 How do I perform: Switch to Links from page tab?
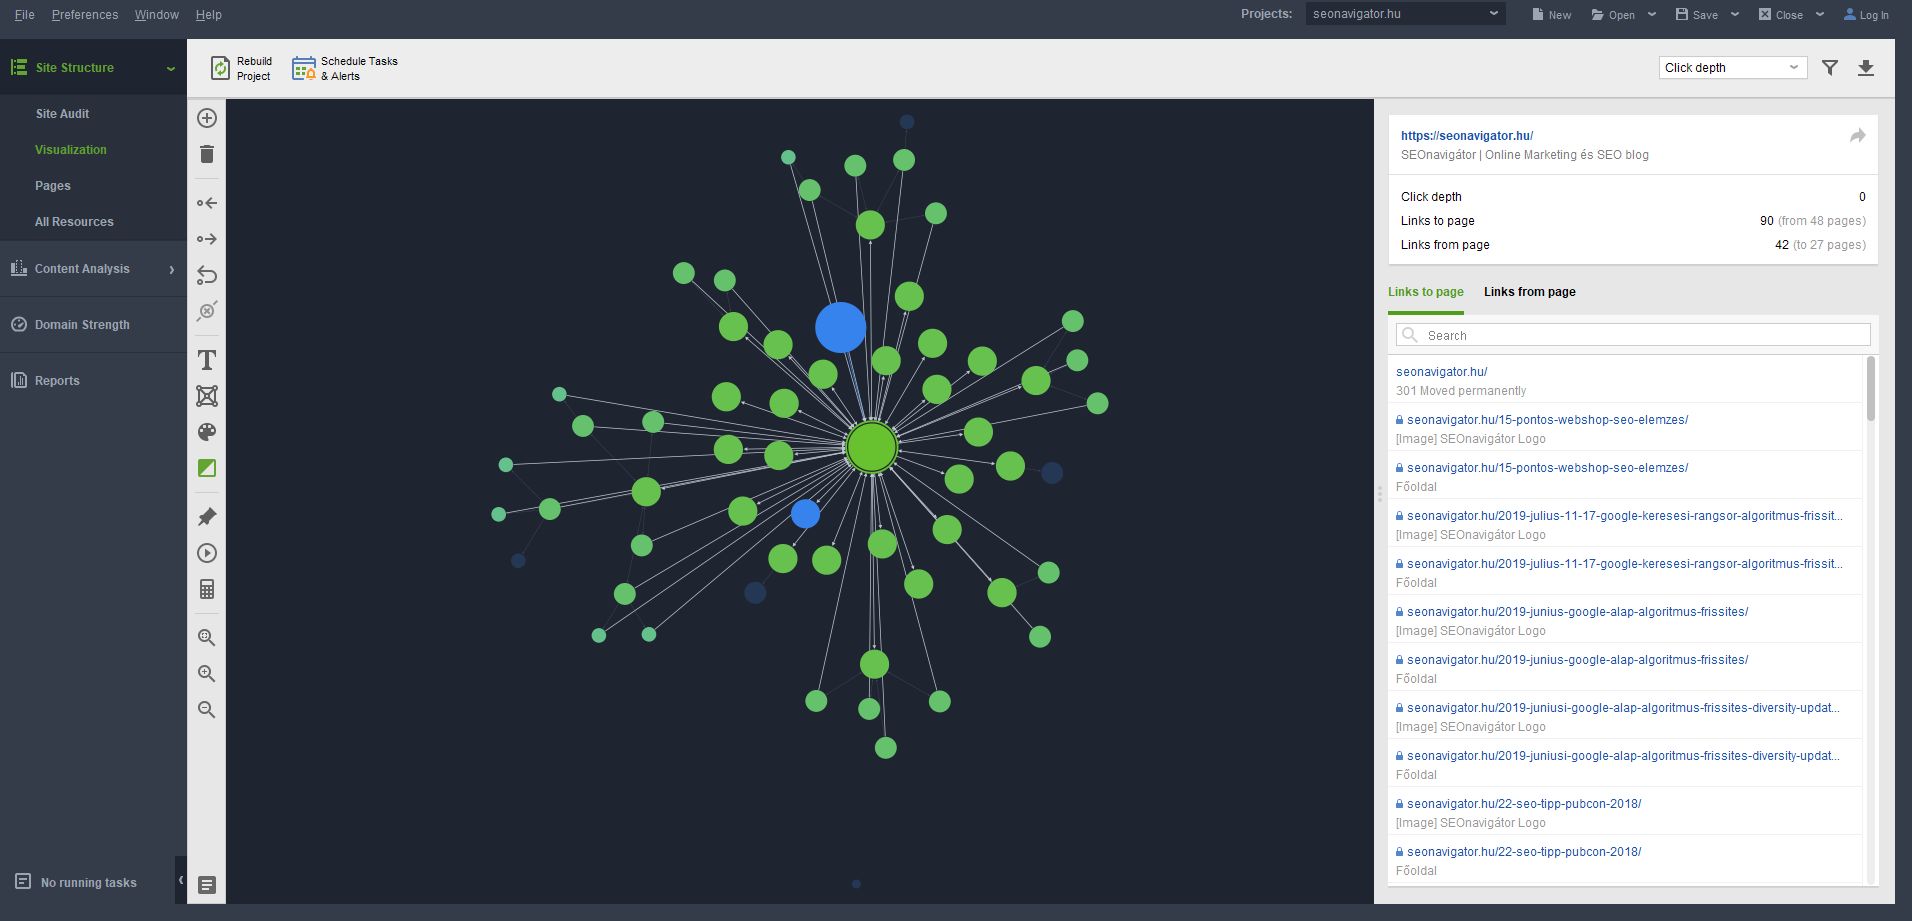click(x=1530, y=292)
